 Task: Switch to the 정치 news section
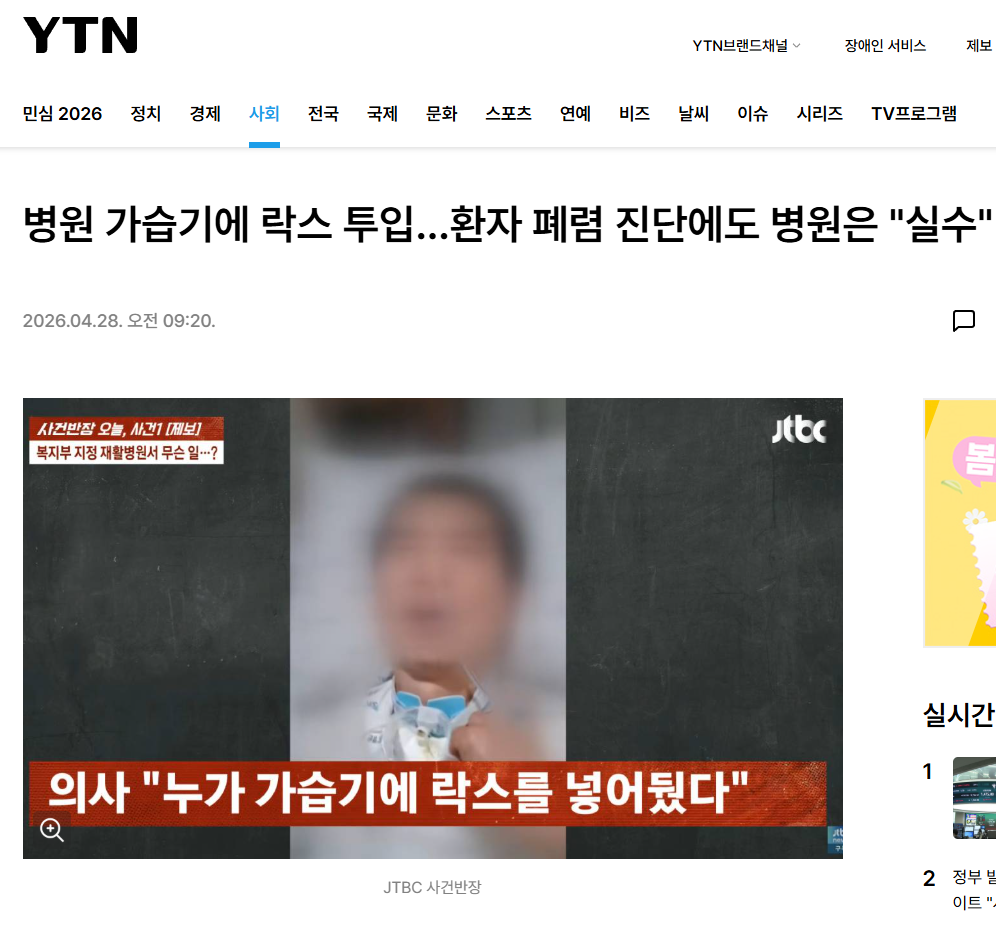(x=145, y=113)
